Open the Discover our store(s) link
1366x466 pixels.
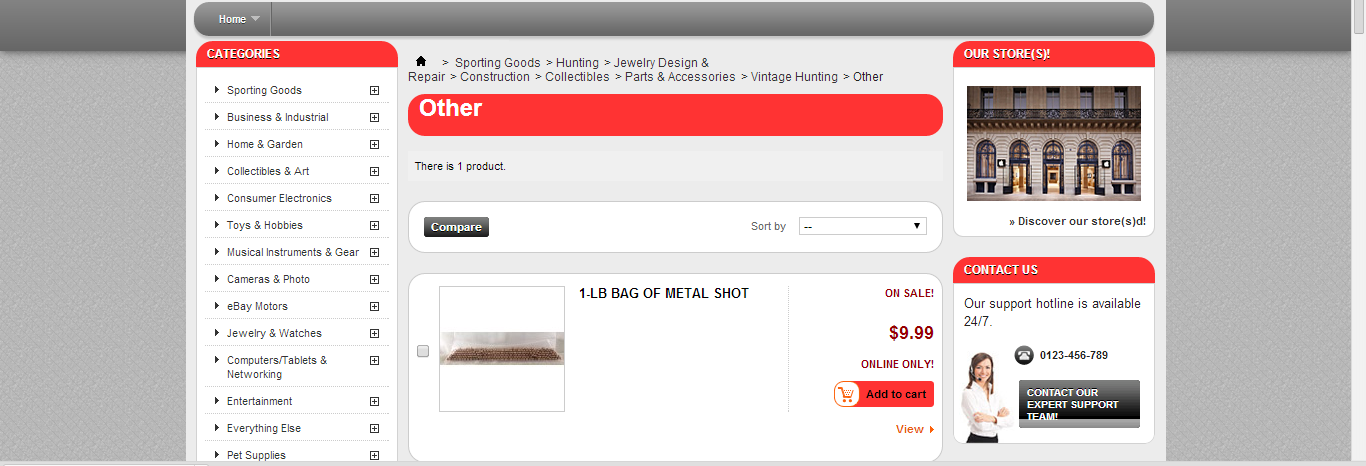[1077, 221]
